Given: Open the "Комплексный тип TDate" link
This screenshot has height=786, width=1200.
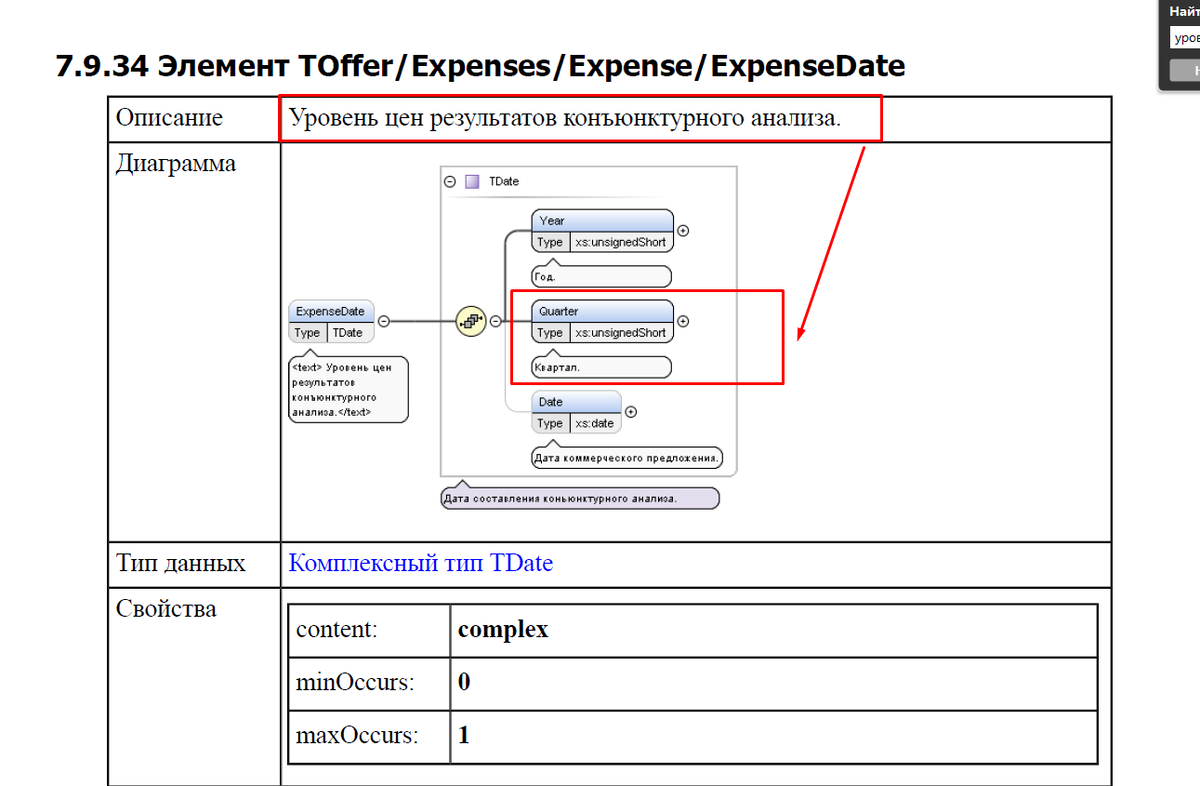Looking at the screenshot, I should [x=420, y=562].
